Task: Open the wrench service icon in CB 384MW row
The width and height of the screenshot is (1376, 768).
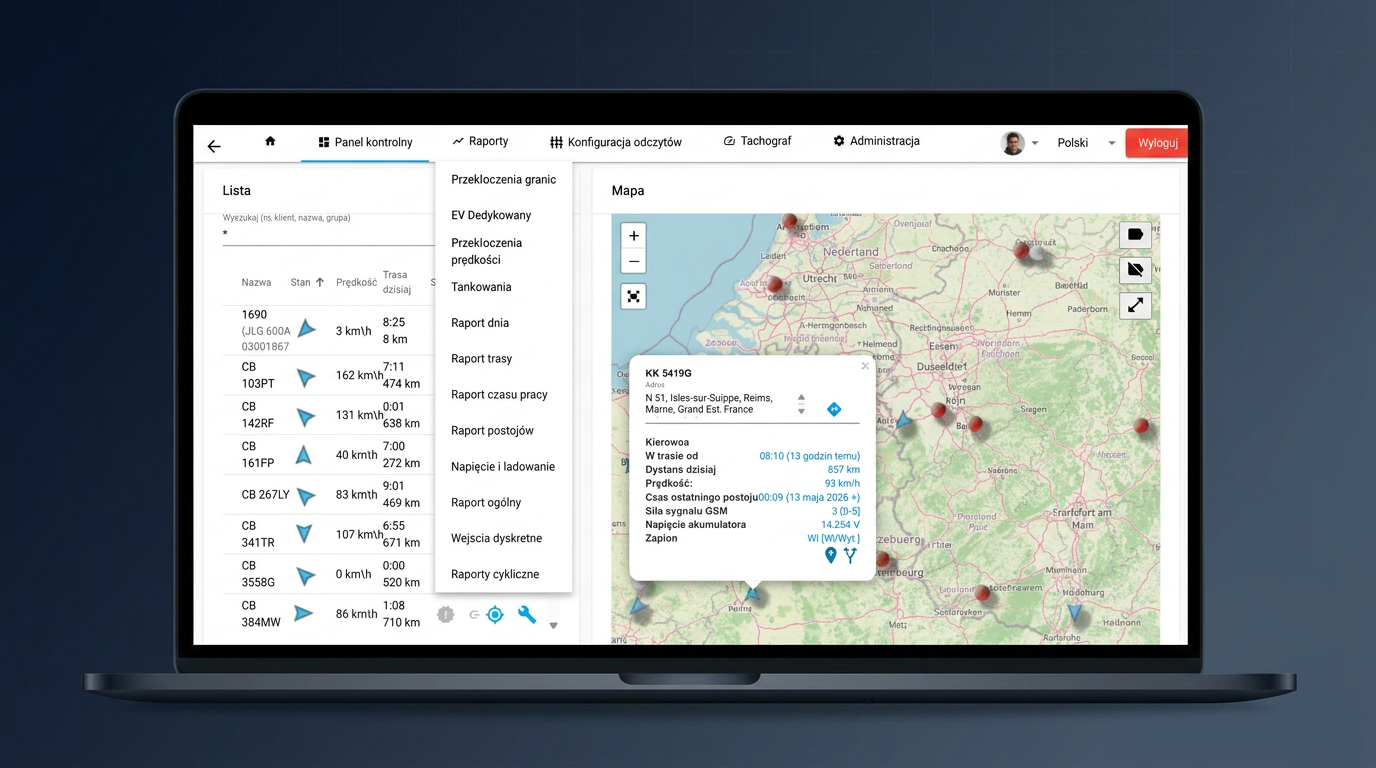Action: coord(527,614)
